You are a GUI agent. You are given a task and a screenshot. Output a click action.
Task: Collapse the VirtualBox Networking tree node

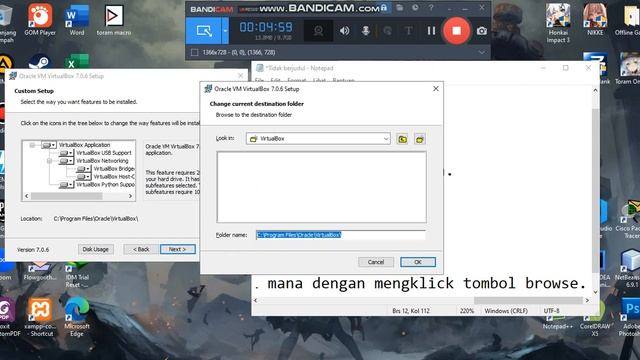(50, 161)
